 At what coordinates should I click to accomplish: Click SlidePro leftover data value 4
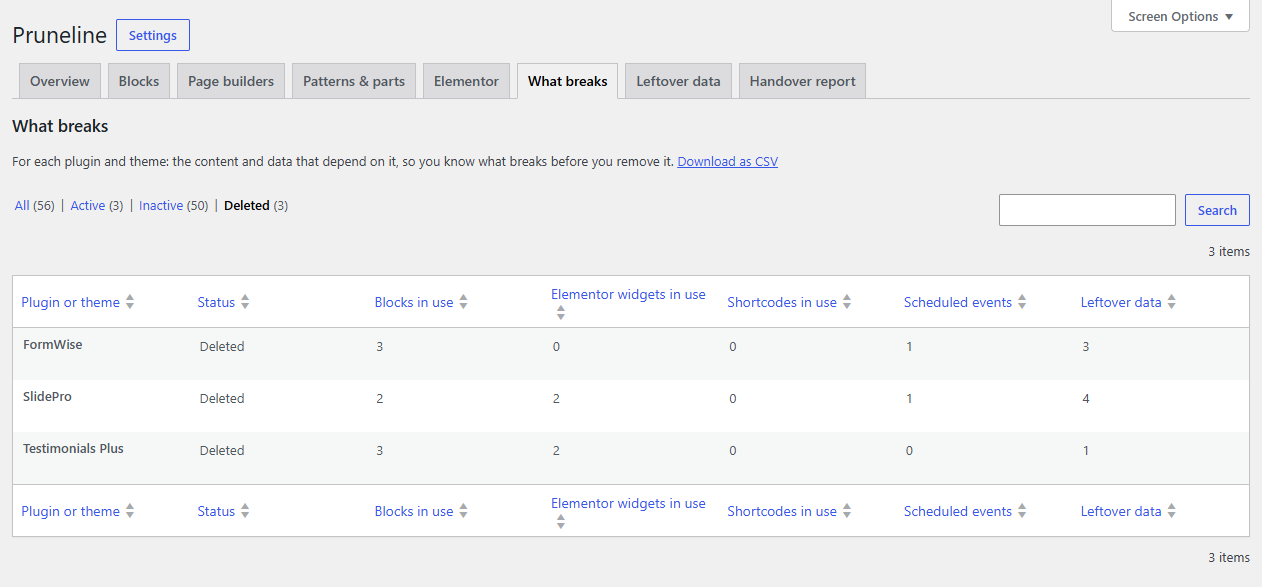coord(1086,398)
